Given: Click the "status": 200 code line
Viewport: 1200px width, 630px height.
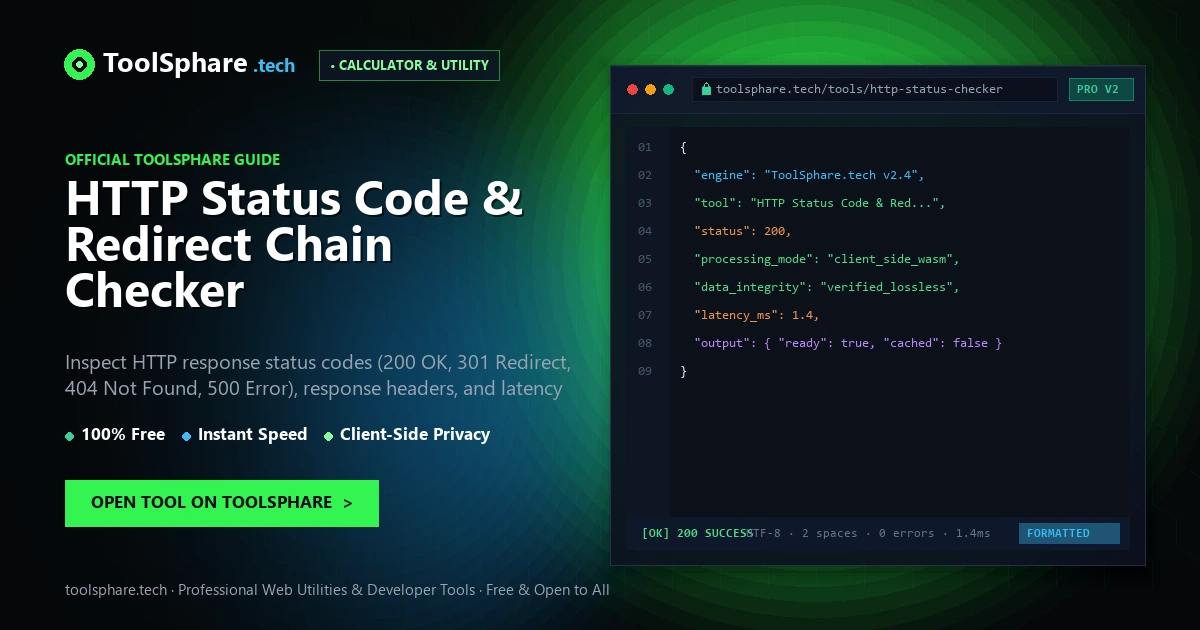Looking at the screenshot, I should 742,231.
